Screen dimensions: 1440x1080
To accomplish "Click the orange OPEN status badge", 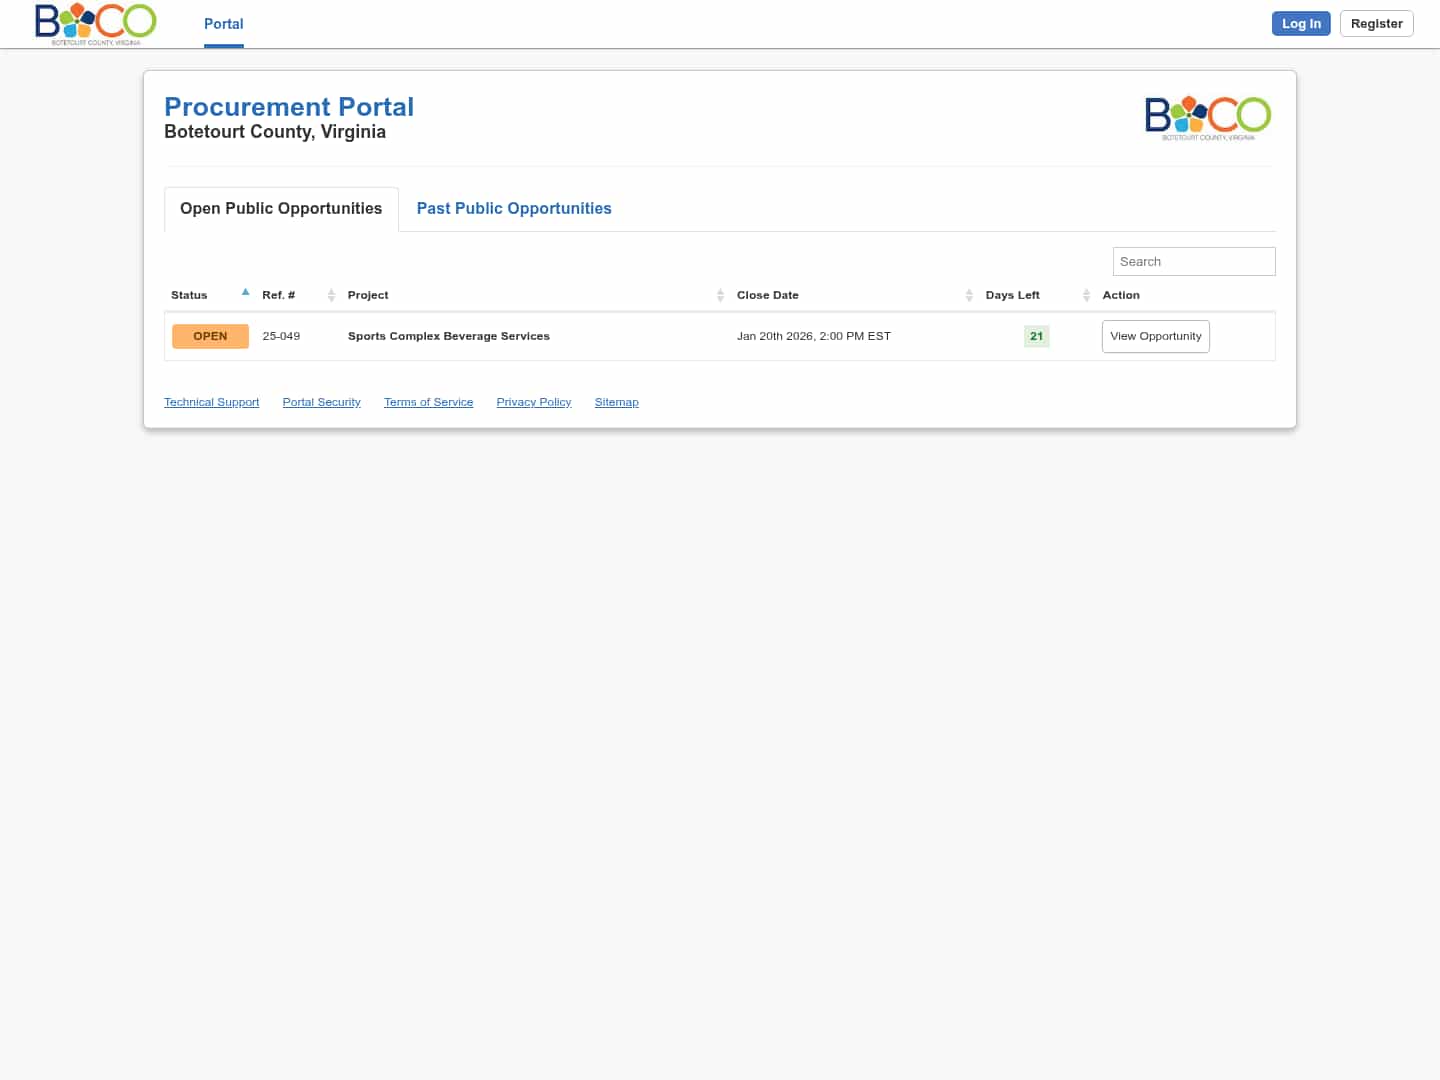I will 210,336.
